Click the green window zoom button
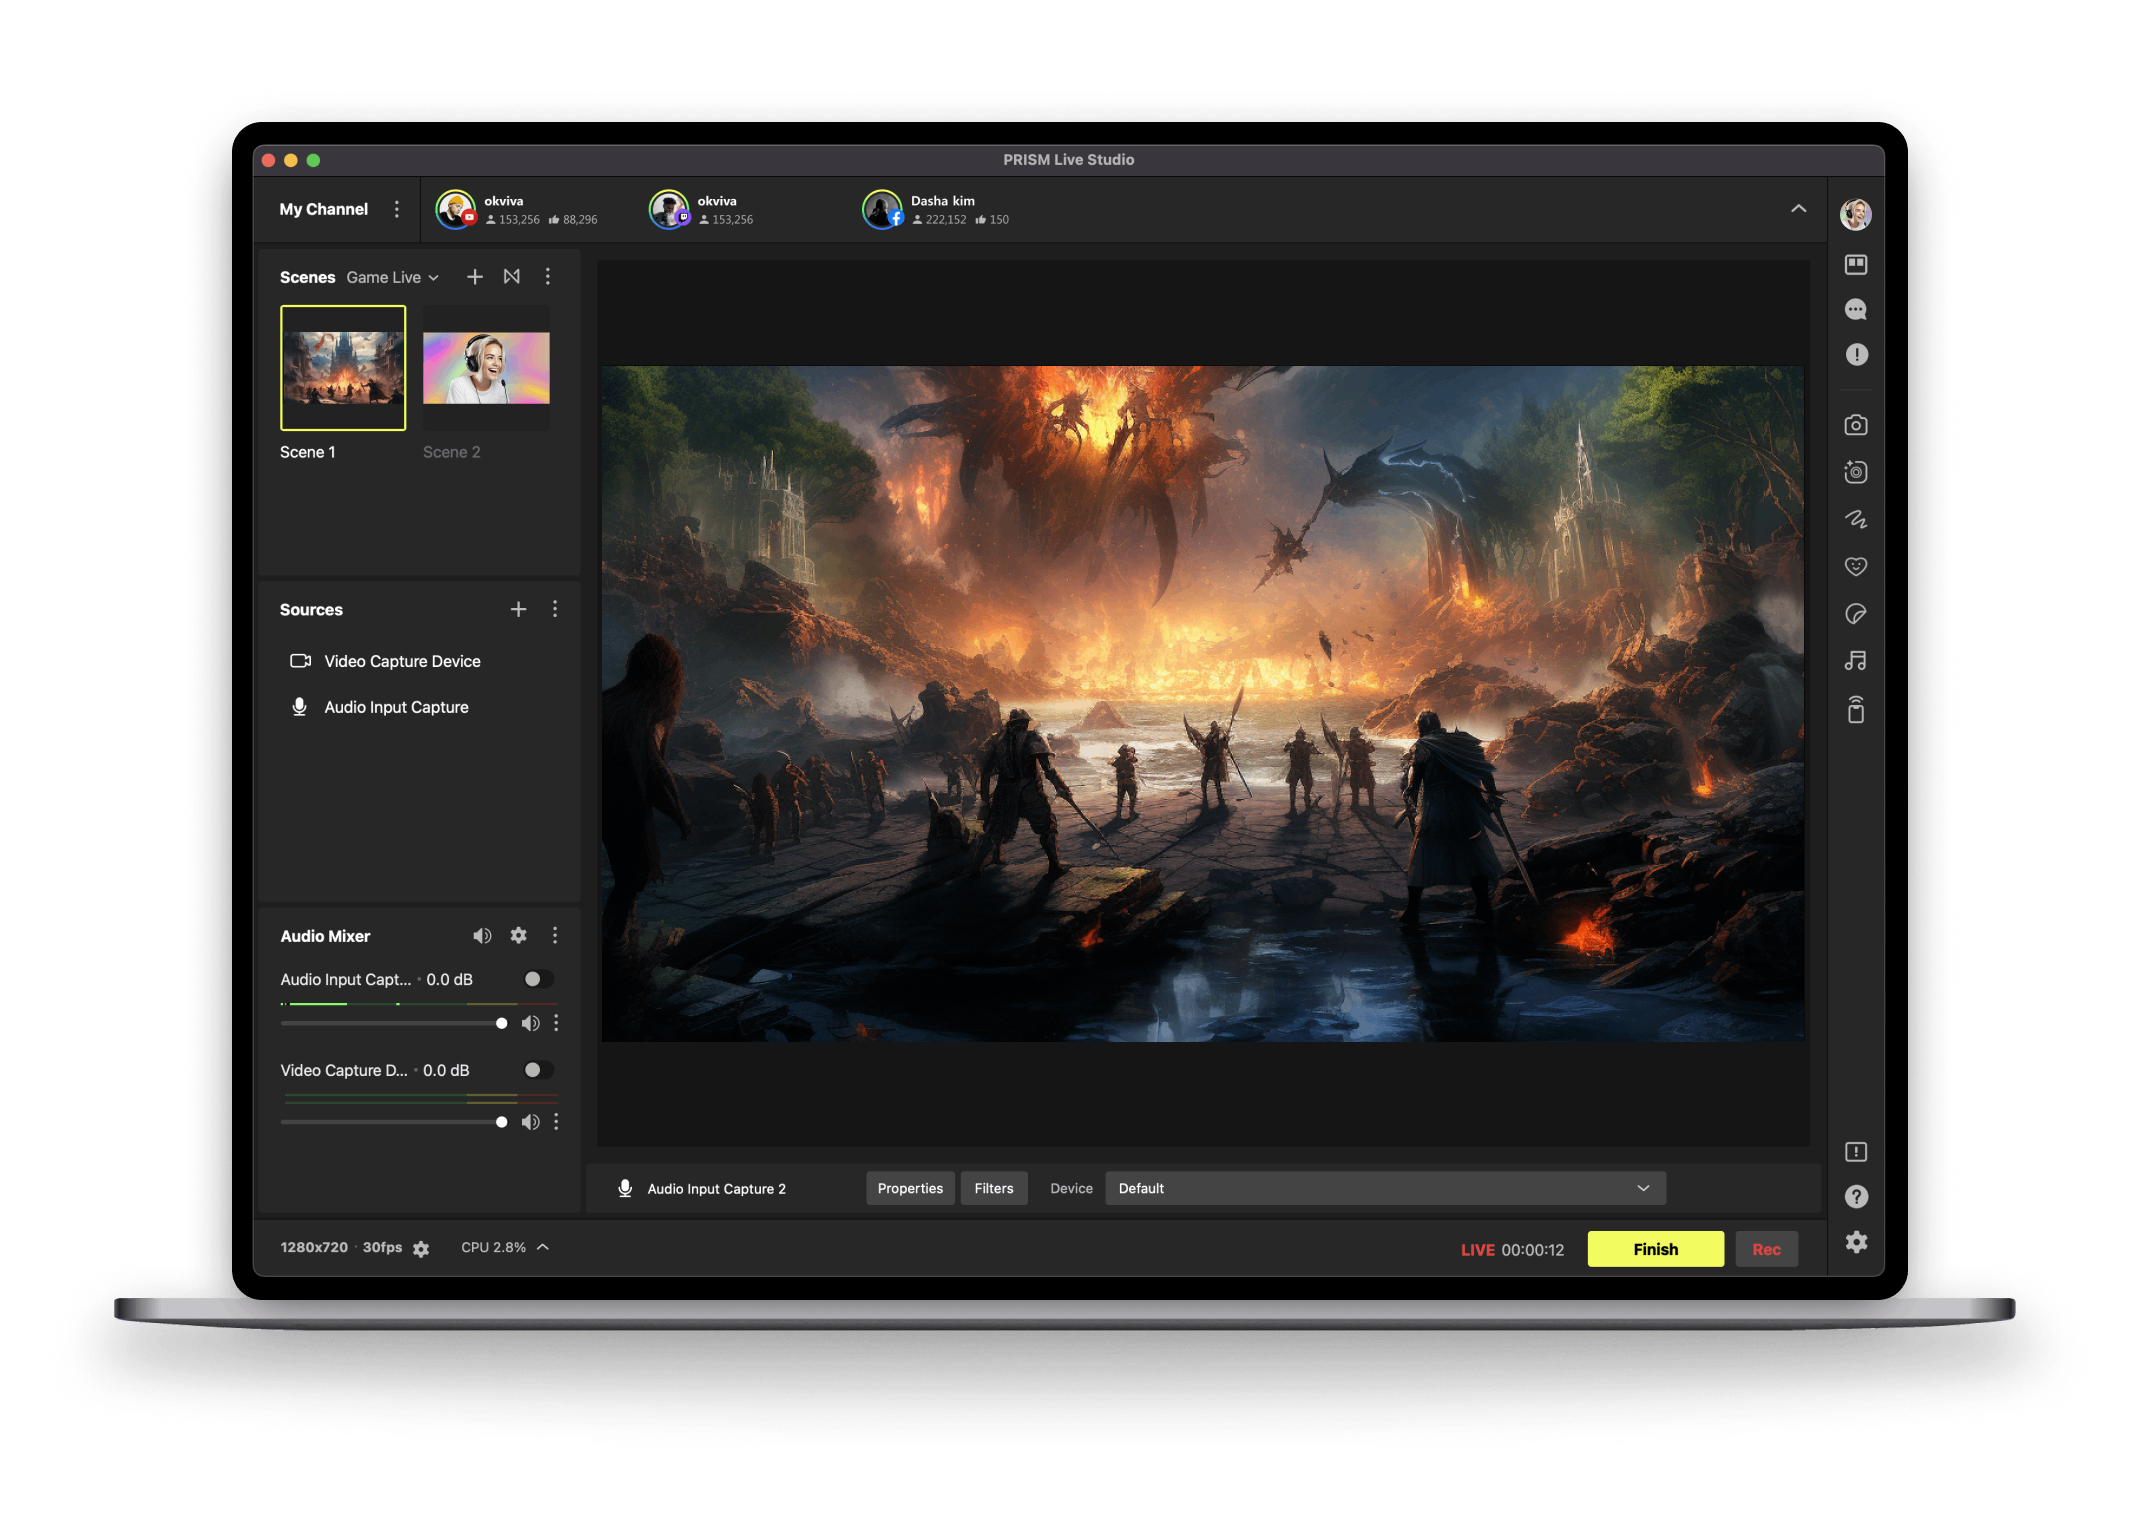 coord(313,160)
